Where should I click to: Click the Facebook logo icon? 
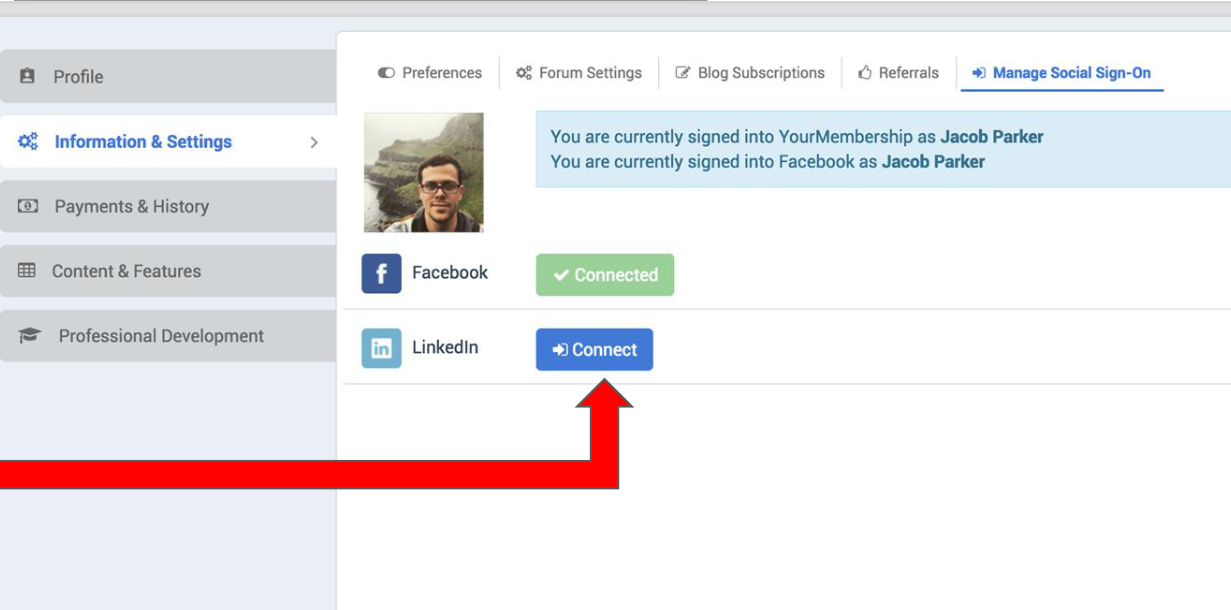point(381,274)
